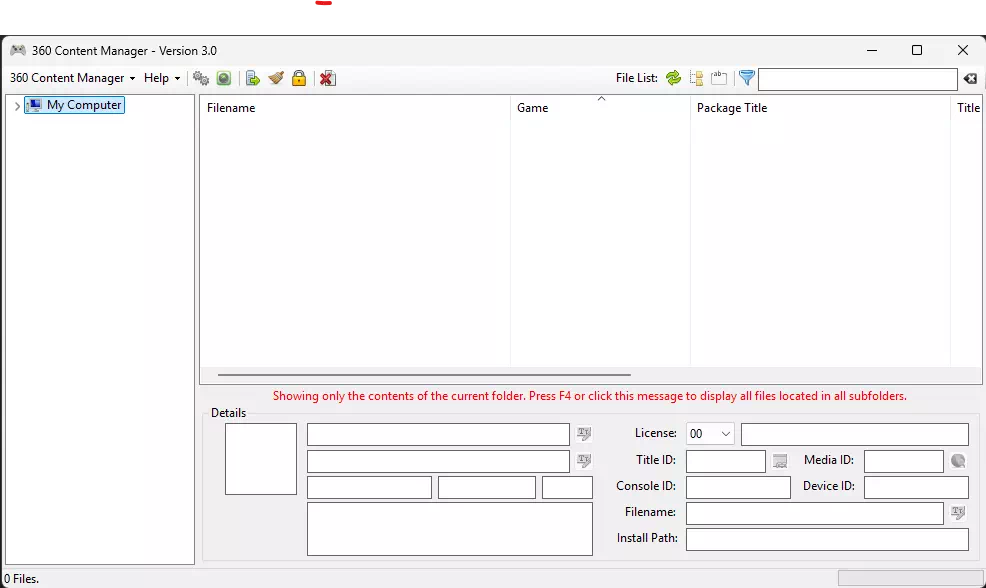Click the large description box in Details
Screen dimensions: 986x588
pos(450,529)
